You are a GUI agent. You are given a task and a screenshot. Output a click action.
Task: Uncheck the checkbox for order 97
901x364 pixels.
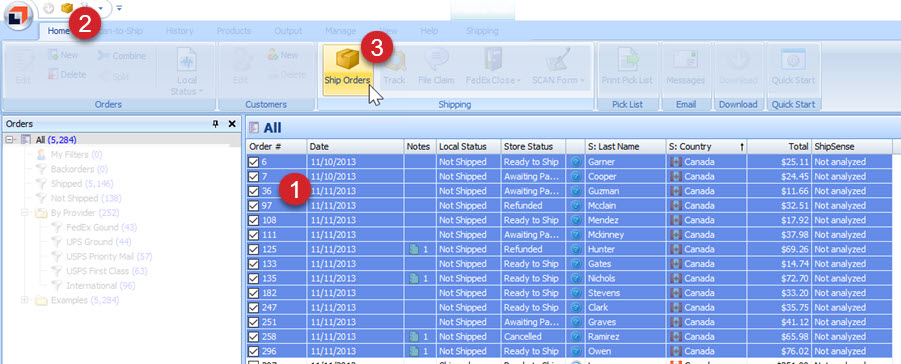pos(253,206)
